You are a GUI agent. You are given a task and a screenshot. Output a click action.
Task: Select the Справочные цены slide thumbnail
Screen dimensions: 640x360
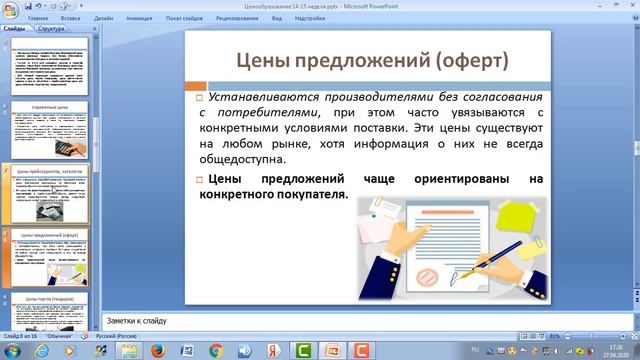coord(49,130)
